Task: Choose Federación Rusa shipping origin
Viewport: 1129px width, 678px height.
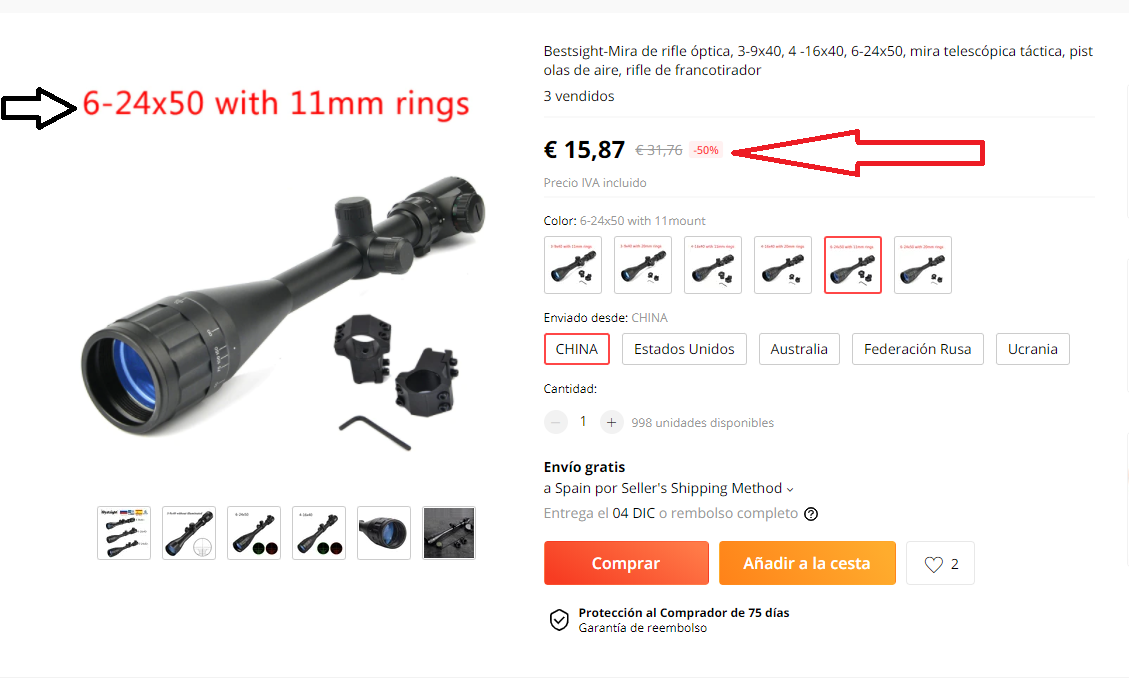Action: [x=917, y=349]
